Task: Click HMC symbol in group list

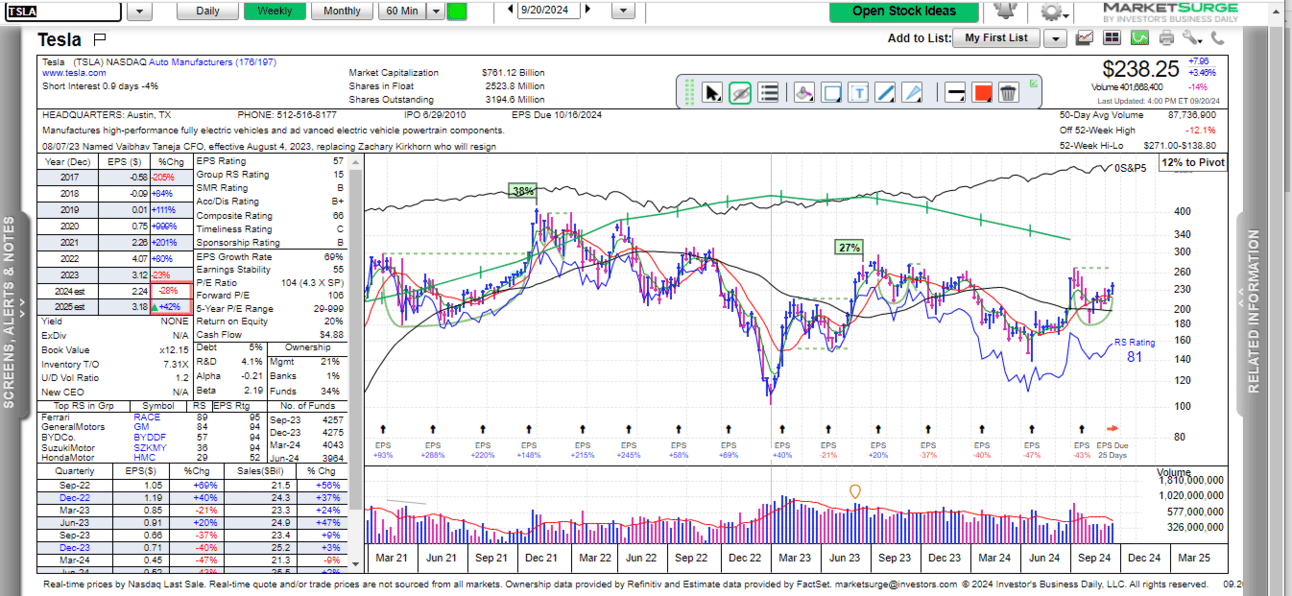Action: [x=144, y=458]
